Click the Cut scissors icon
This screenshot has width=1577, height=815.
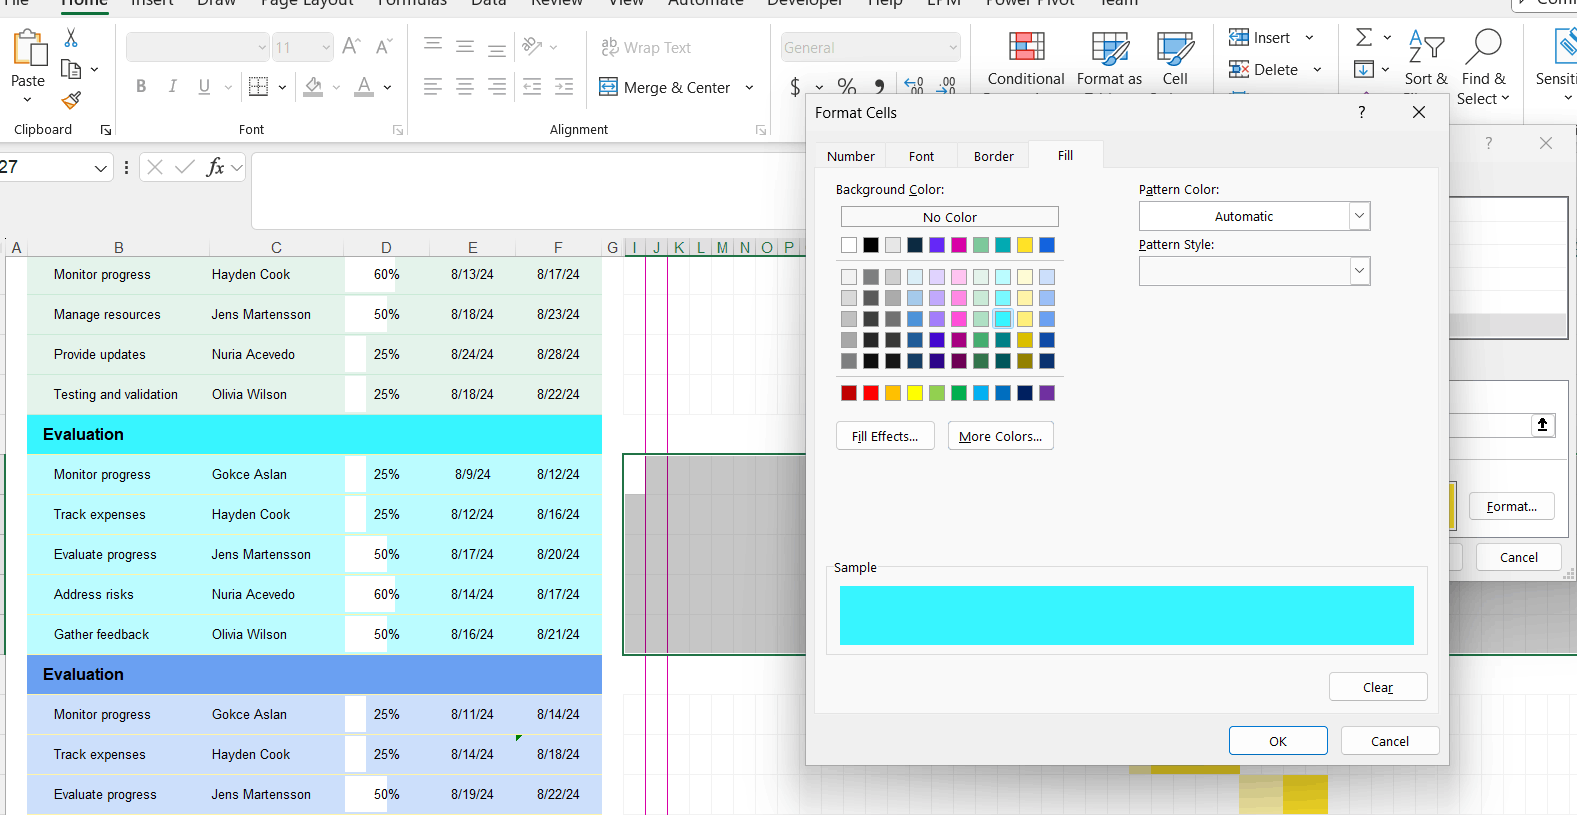pos(71,38)
